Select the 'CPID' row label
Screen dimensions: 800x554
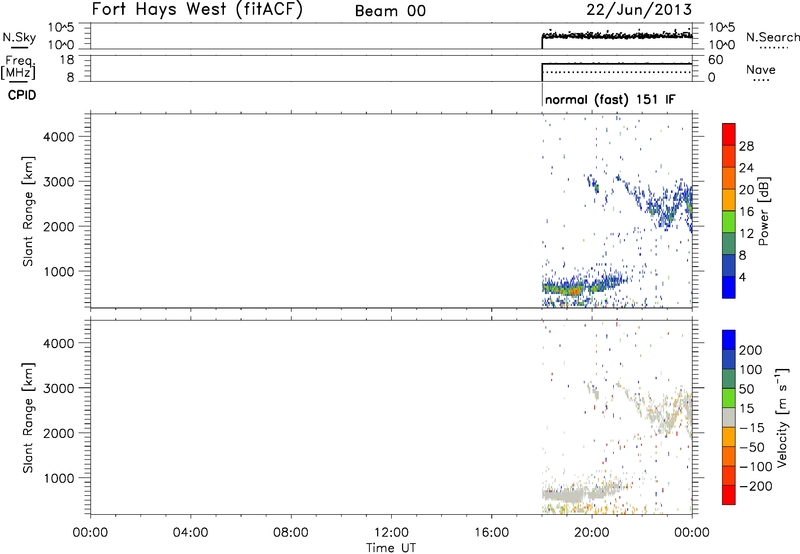pos(22,95)
